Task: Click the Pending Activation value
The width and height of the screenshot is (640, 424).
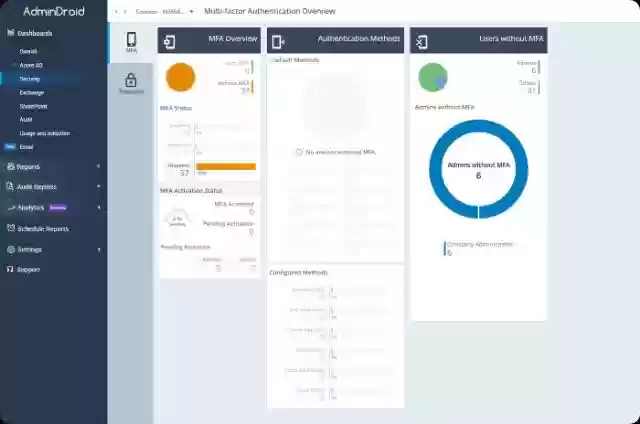Action: [x=251, y=232]
